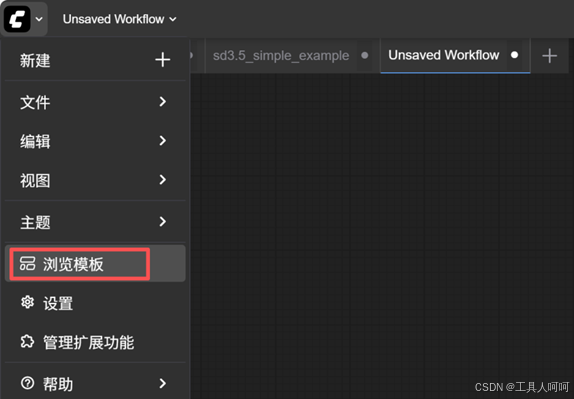Expand the 编辑 chevron arrow
The image size is (574, 399).
(x=163, y=141)
